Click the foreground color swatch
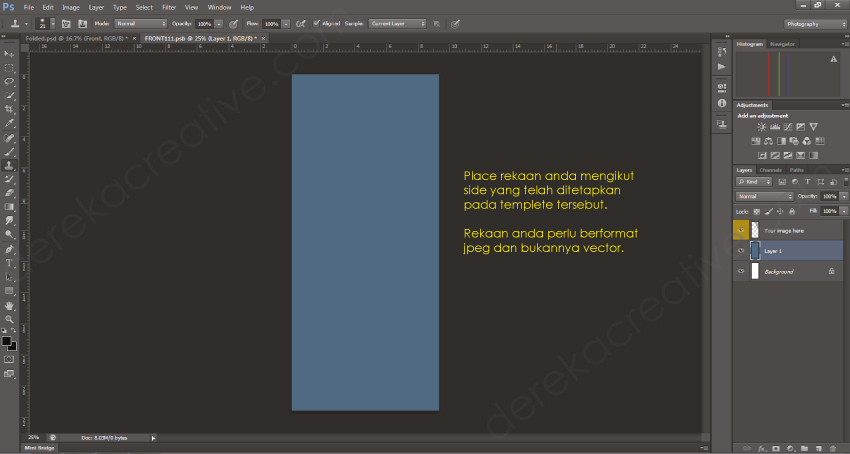Image resolution: width=850 pixels, height=454 pixels. [6, 341]
